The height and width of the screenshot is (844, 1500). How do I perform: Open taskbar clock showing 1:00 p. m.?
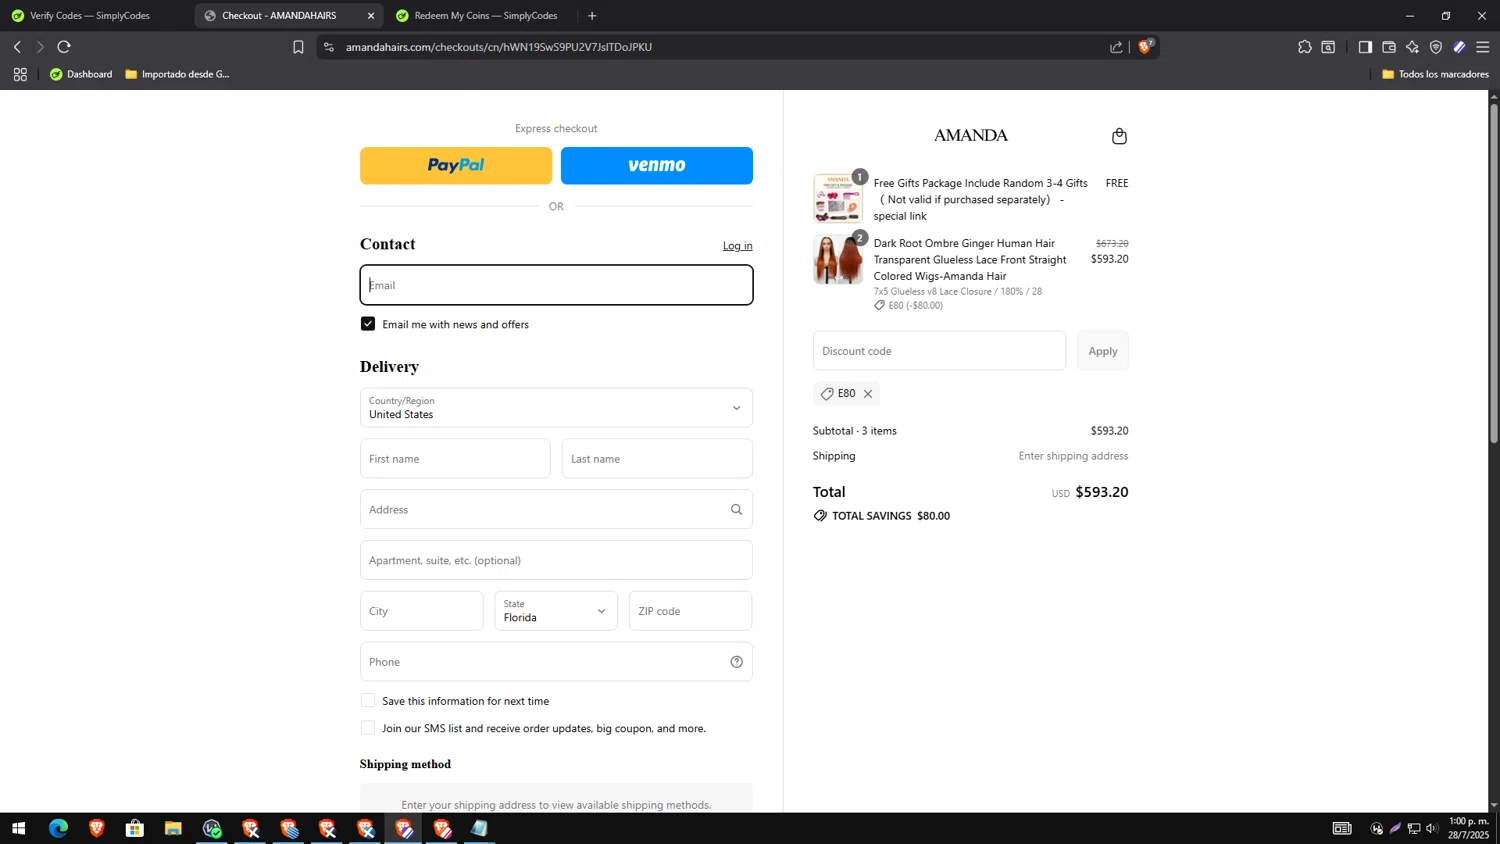pos(1469,828)
